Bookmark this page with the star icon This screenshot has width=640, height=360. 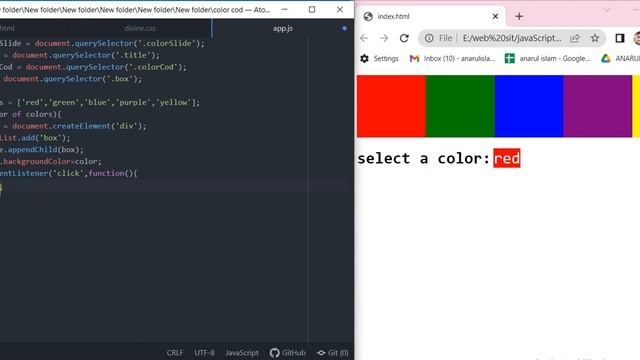[595, 38]
